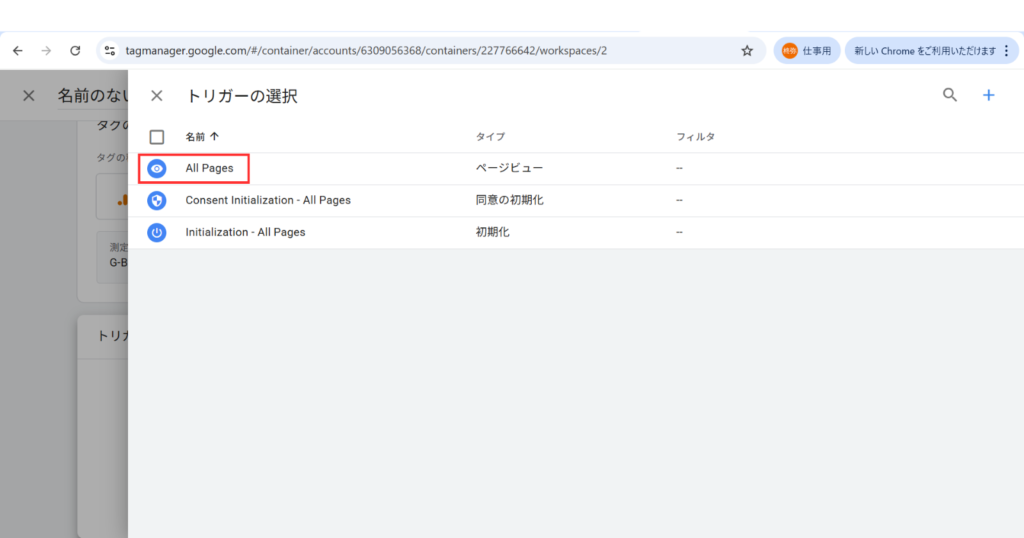Open trigger search with magnifier icon
This screenshot has width=1024, height=538.
[950, 95]
